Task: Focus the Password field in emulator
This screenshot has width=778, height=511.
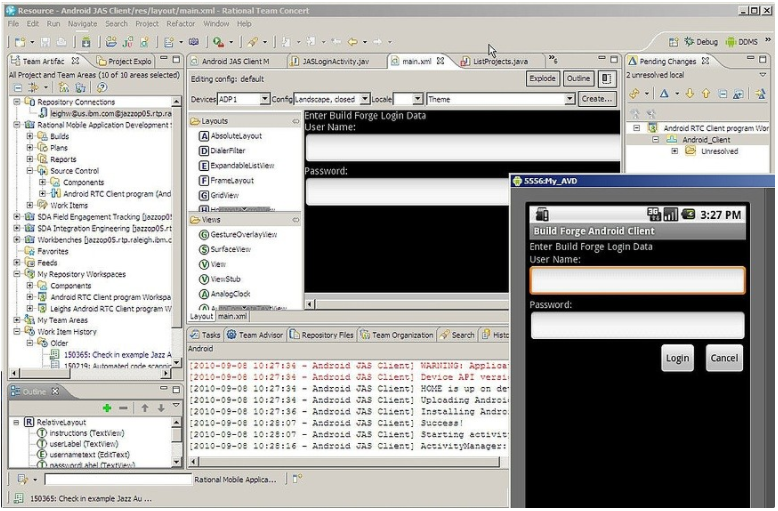Action: tap(637, 326)
